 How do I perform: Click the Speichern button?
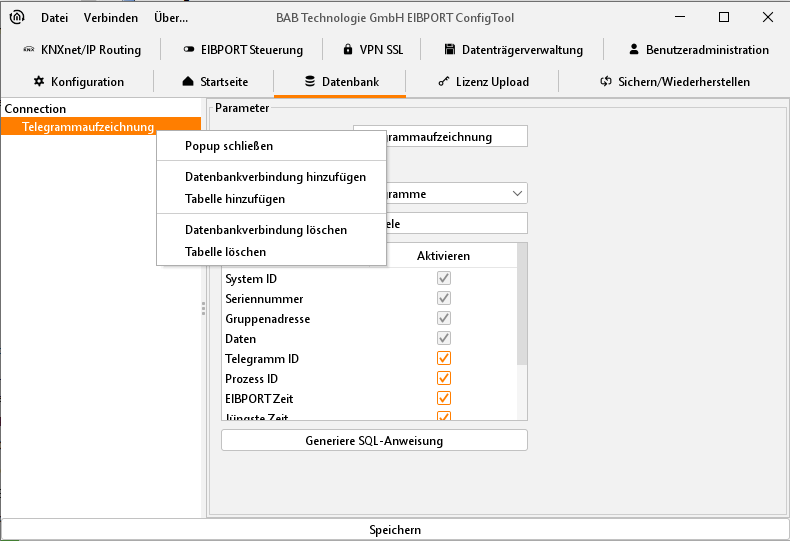pyautogui.click(x=395, y=530)
